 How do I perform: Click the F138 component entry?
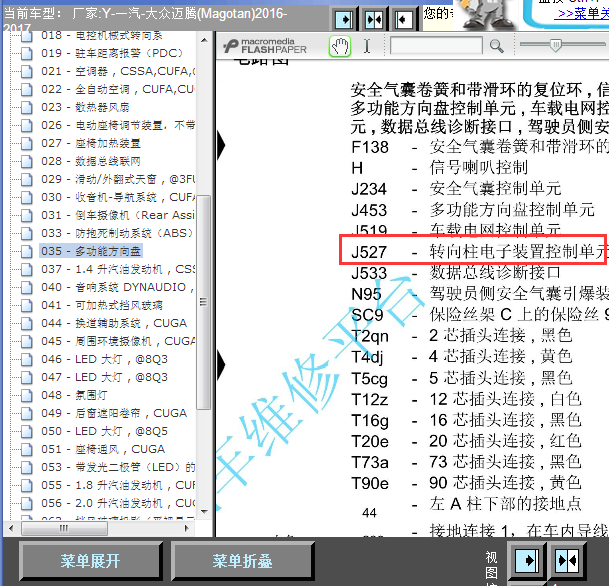(480, 147)
